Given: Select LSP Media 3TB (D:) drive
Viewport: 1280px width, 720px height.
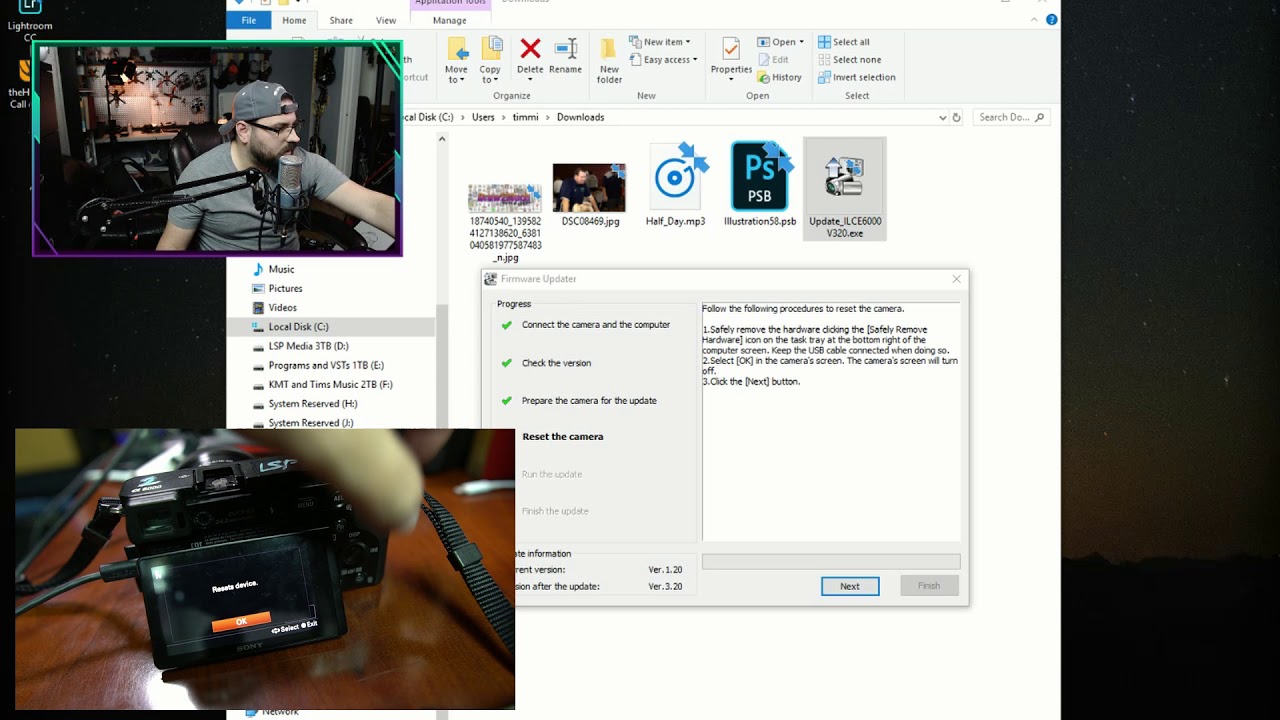Looking at the screenshot, I should point(308,346).
